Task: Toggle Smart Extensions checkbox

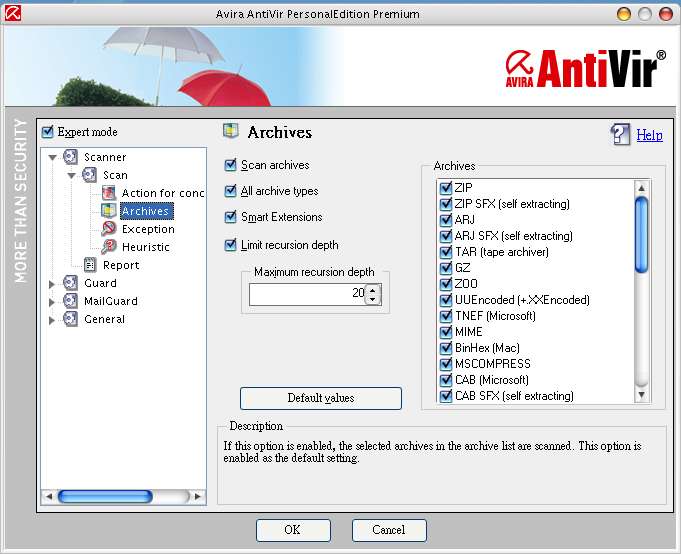Action: (231, 217)
